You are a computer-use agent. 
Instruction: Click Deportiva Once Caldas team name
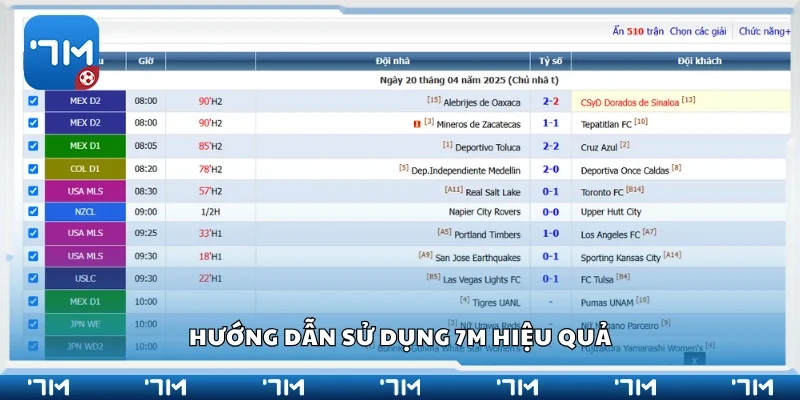[x=624, y=170]
